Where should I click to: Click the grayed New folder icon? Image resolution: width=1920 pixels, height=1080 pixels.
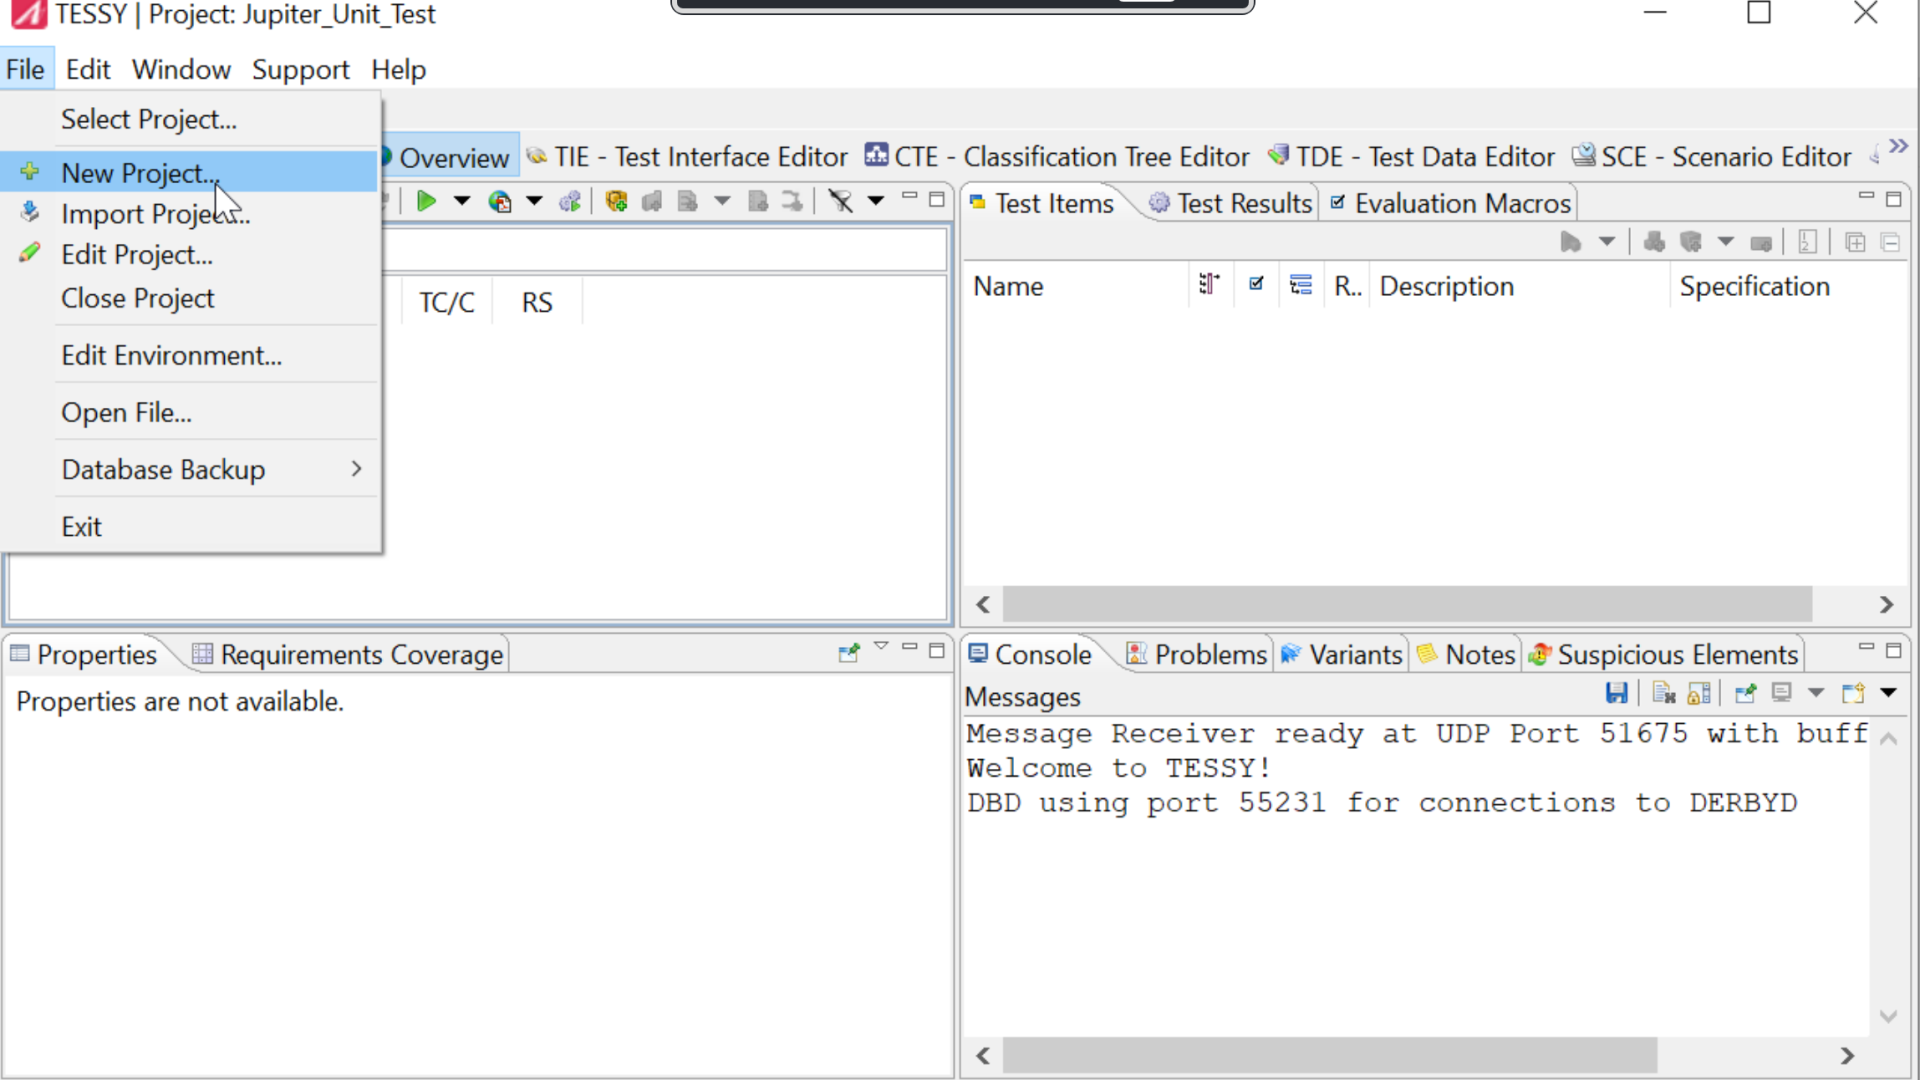point(652,202)
